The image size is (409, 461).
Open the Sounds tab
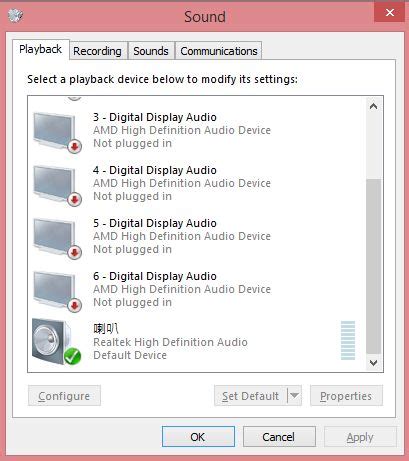(x=151, y=51)
